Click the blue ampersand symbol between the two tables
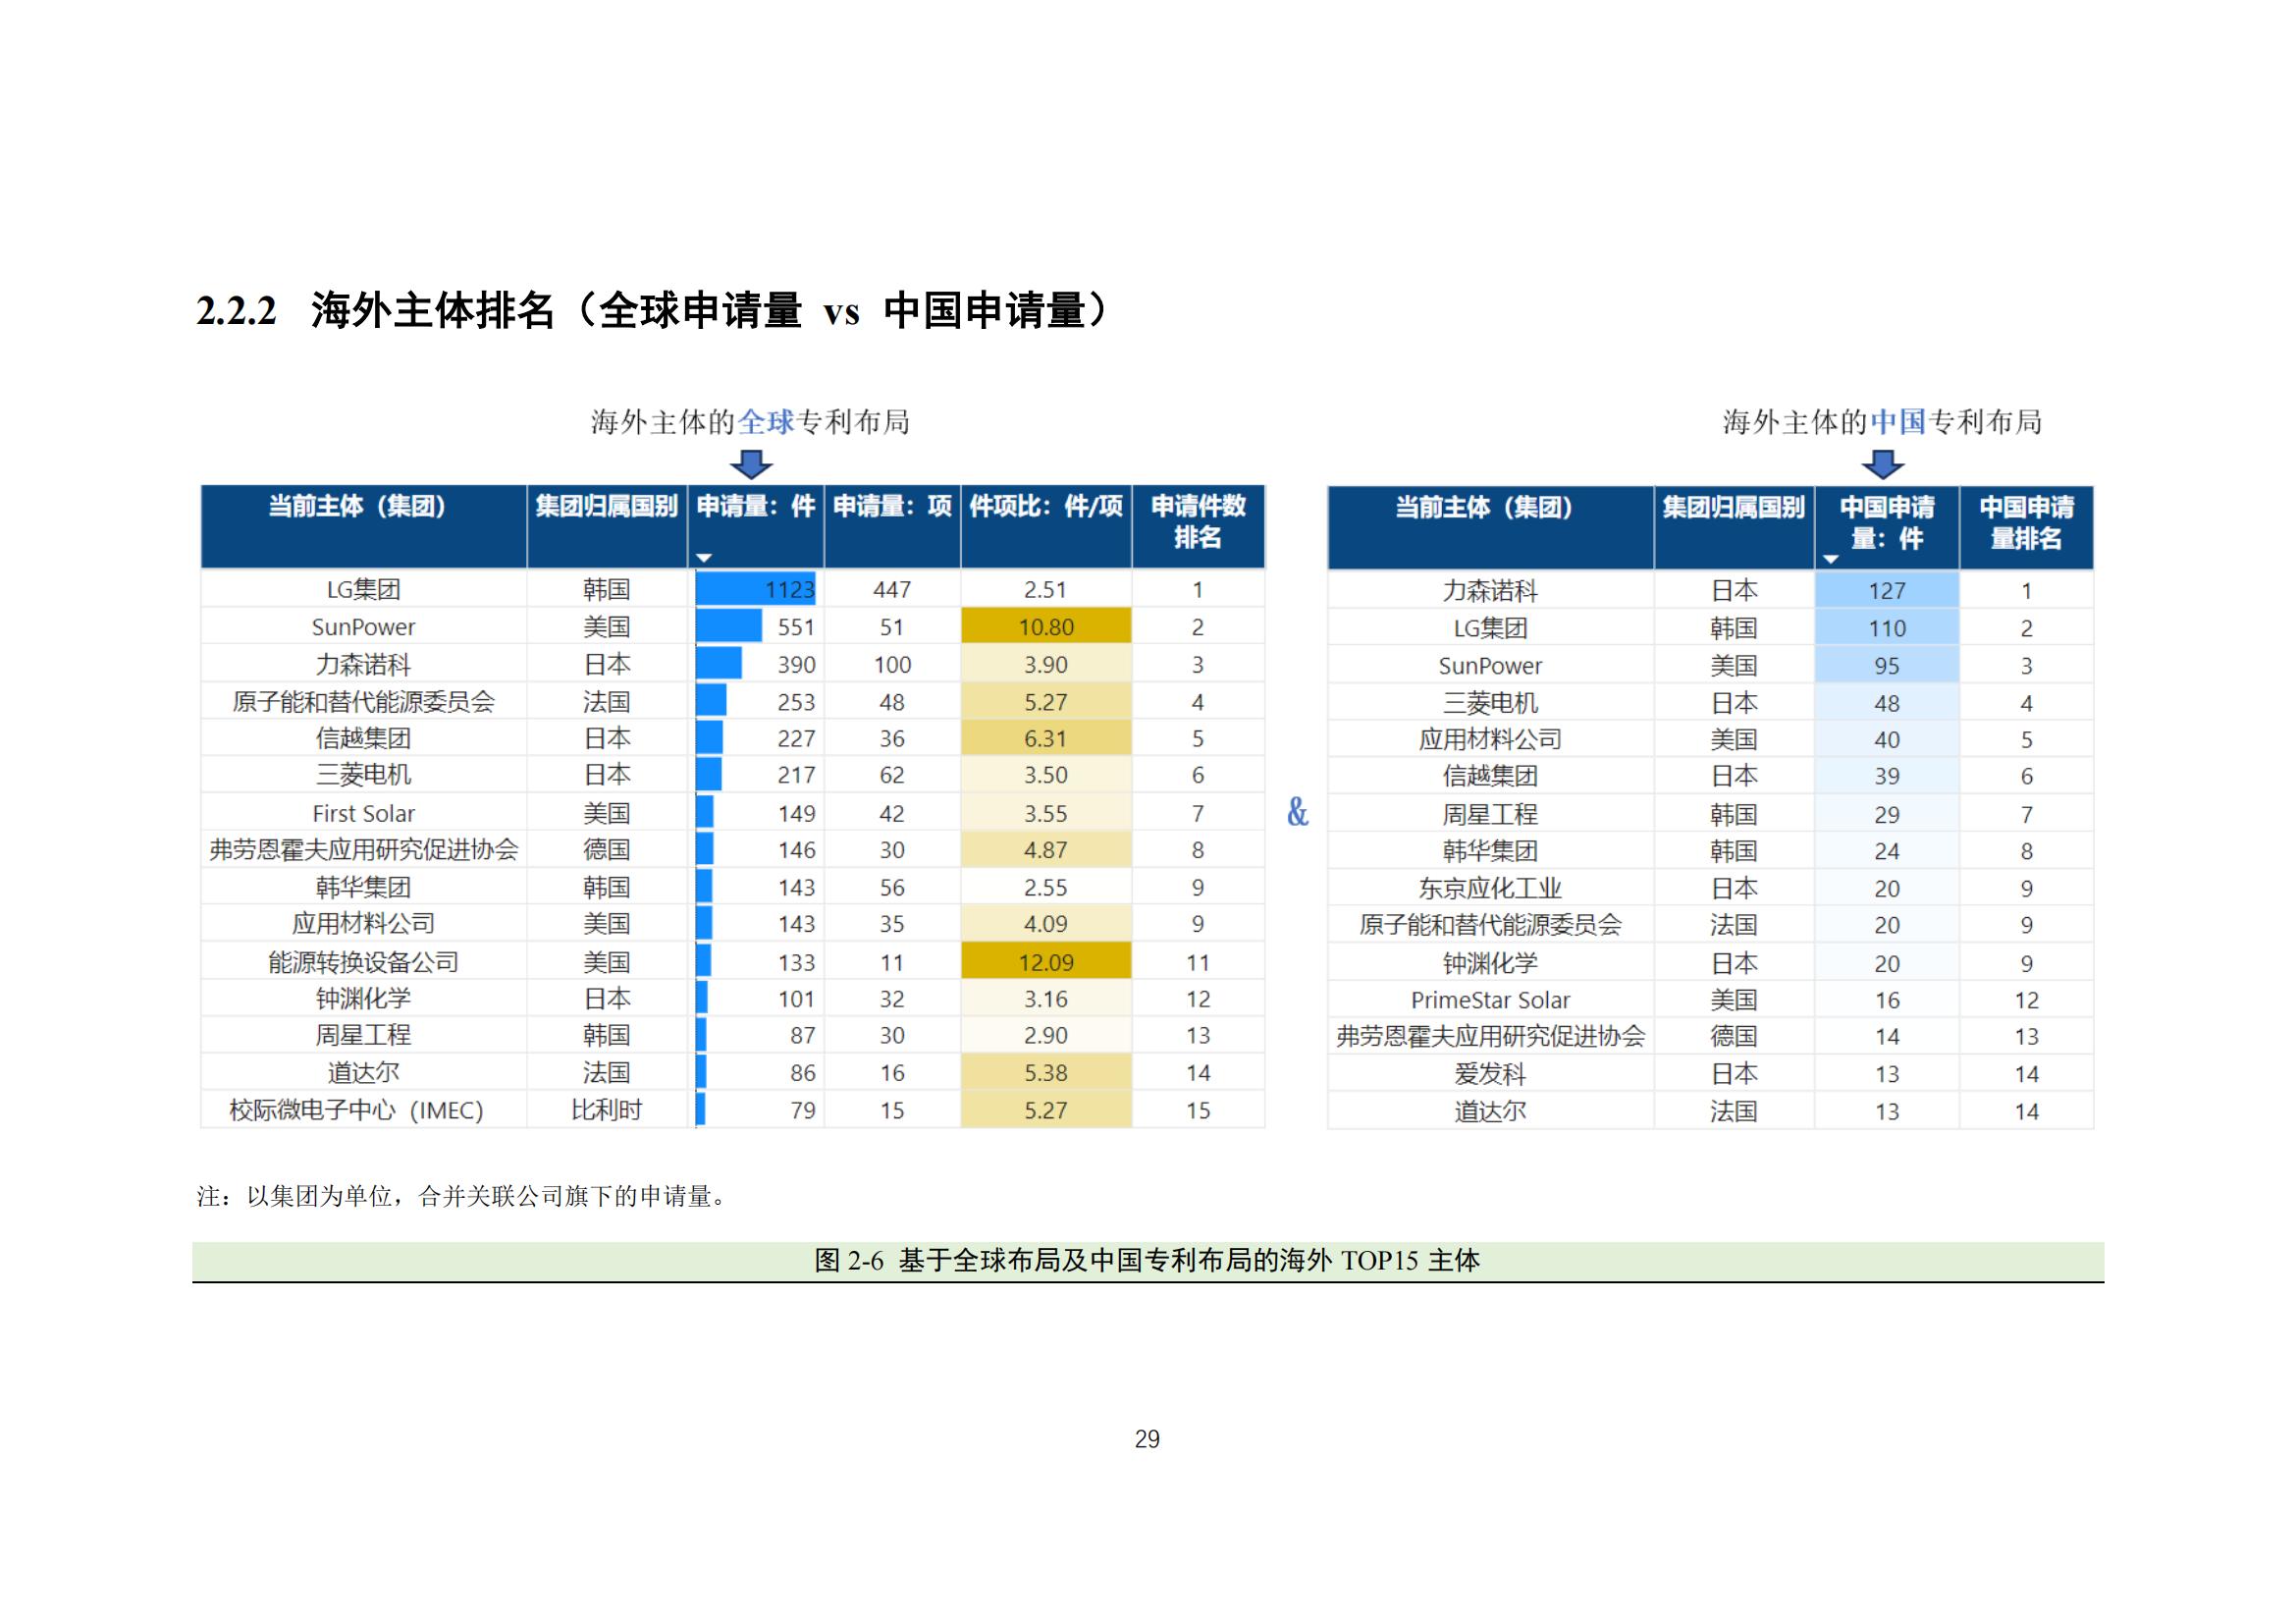 tap(1297, 812)
